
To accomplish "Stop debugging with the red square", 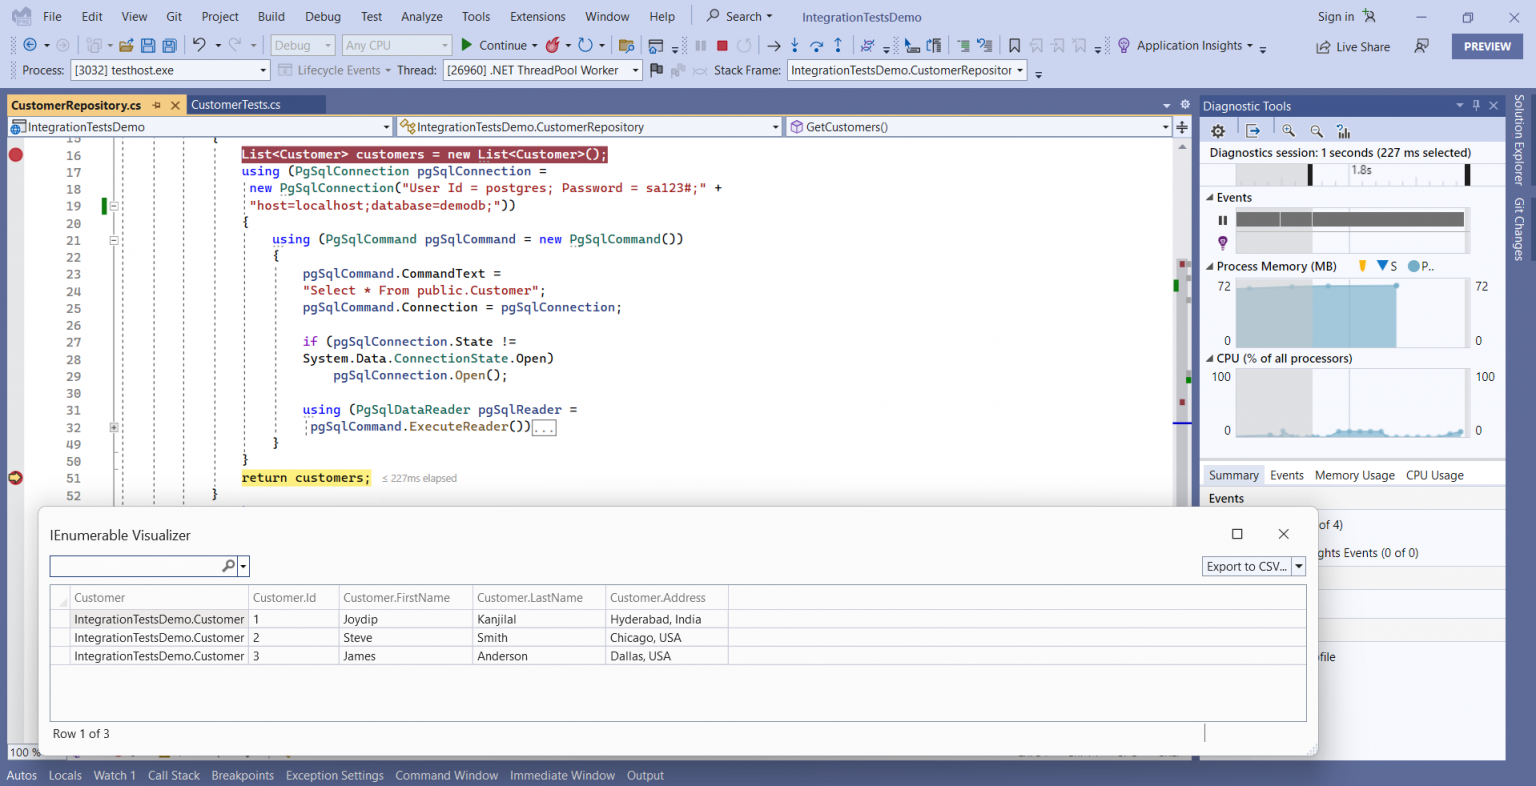I will (x=722, y=45).
